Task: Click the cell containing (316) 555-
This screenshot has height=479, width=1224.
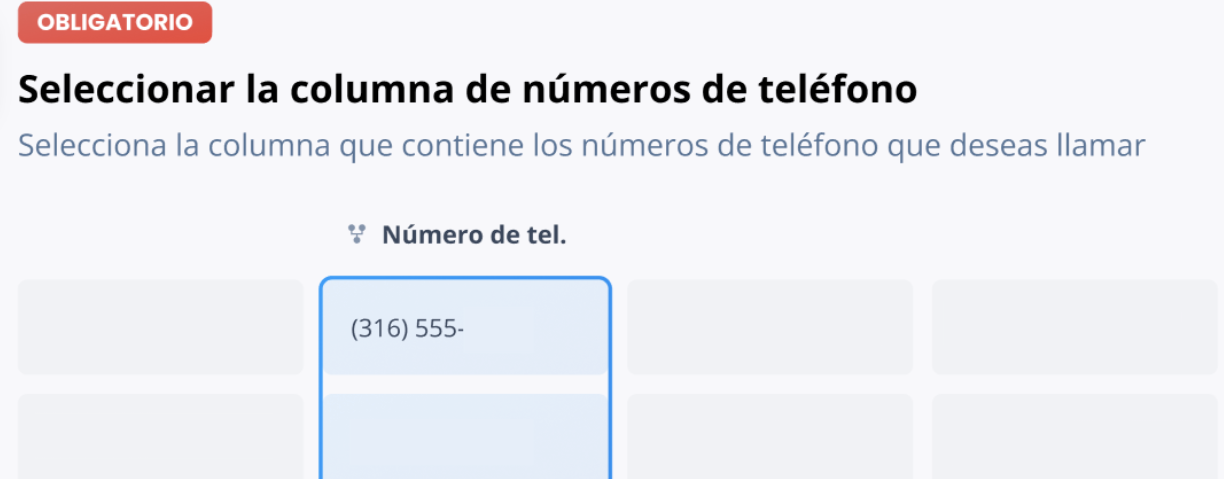Action: (x=465, y=328)
